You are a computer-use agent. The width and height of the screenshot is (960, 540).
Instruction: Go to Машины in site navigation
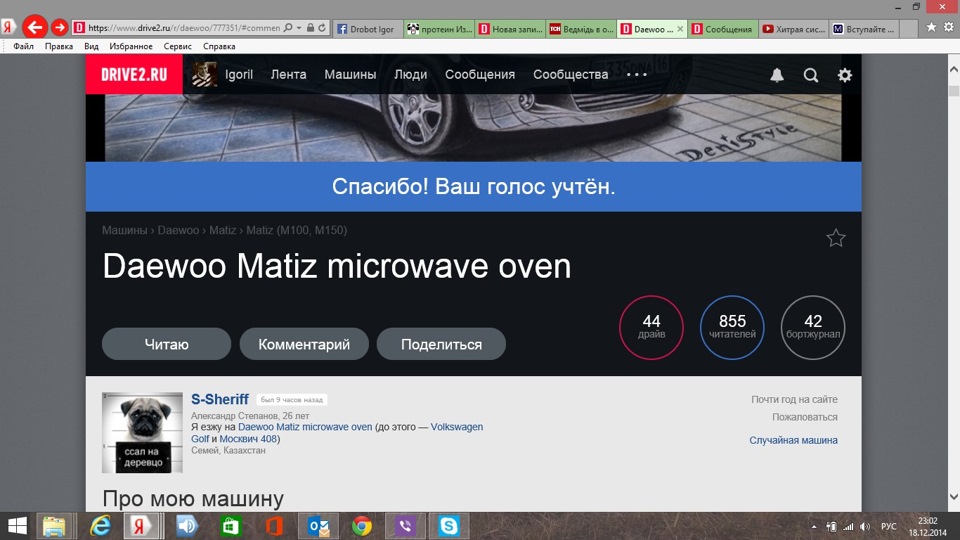click(x=350, y=74)
